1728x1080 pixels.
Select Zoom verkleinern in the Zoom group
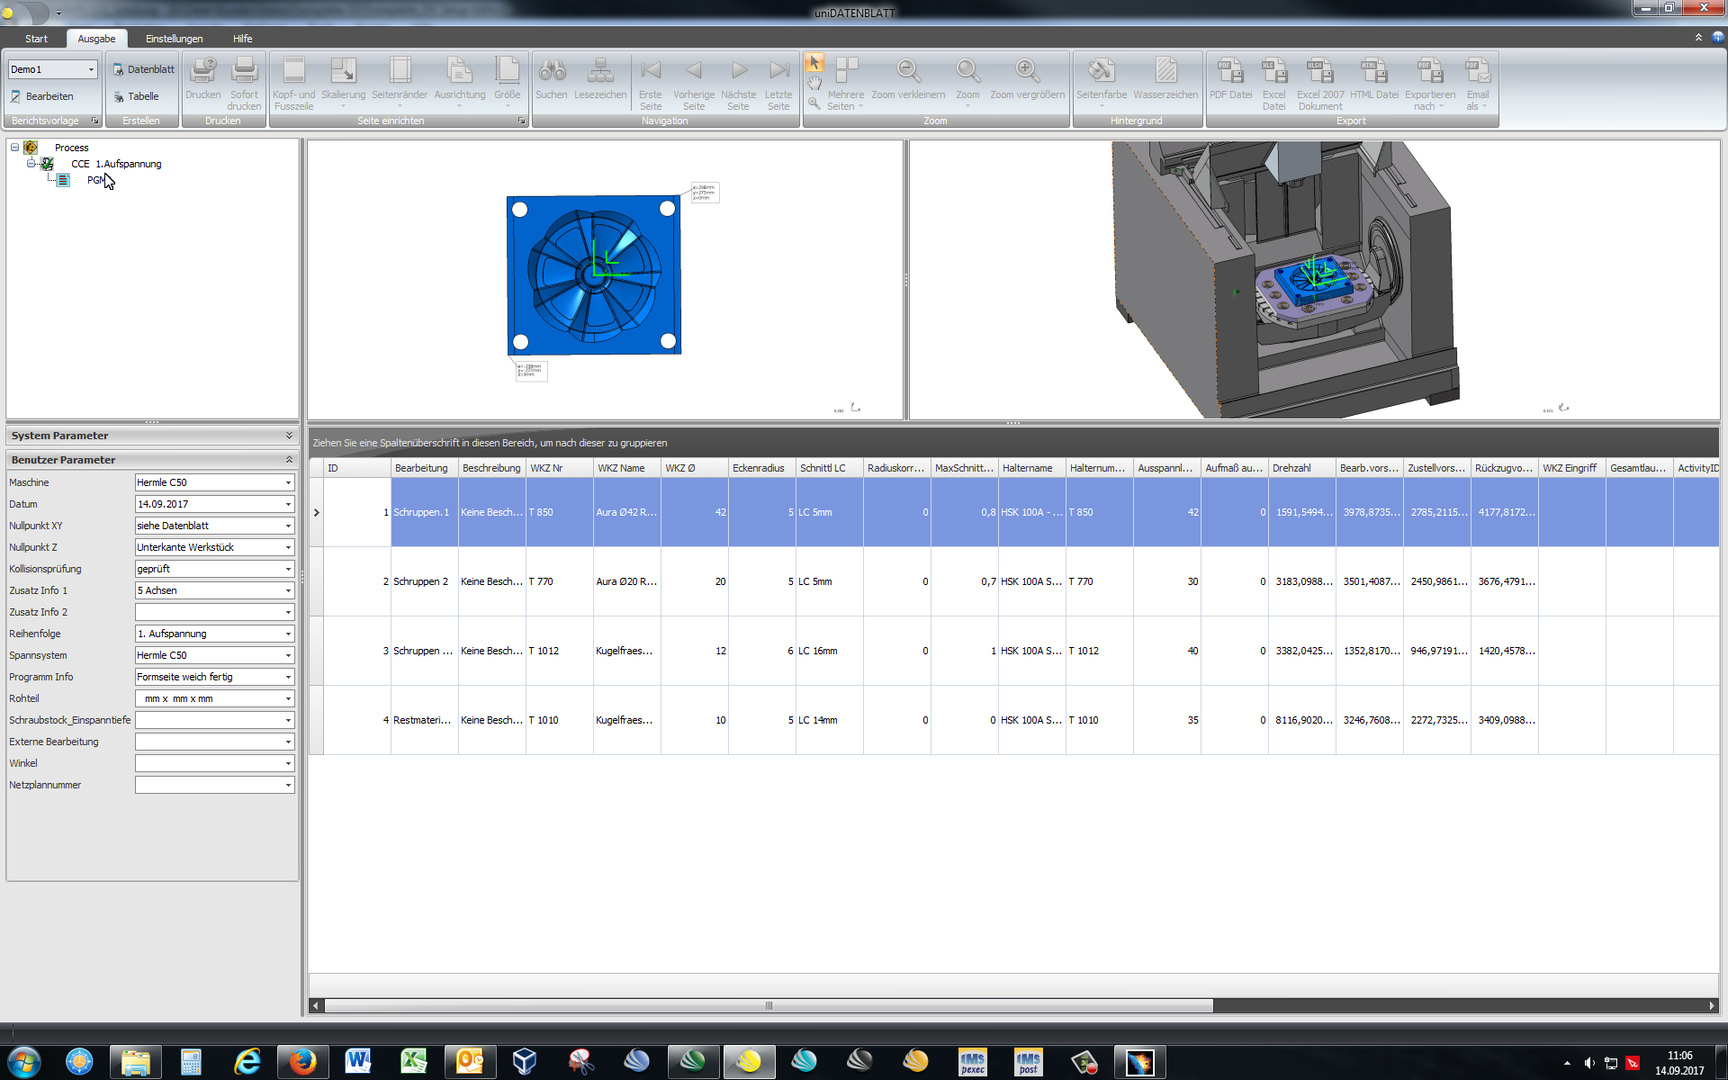(908, 80)
